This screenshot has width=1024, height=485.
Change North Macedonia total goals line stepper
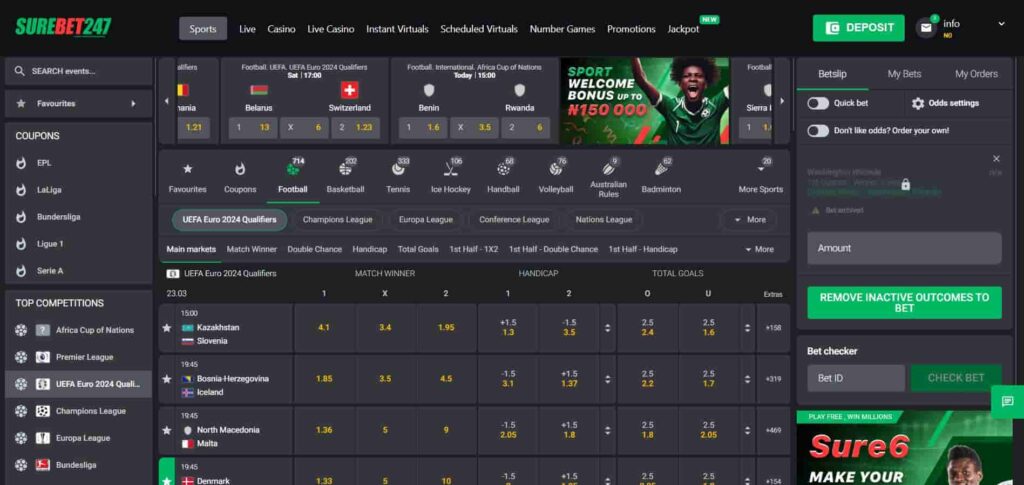pos(747,431)
